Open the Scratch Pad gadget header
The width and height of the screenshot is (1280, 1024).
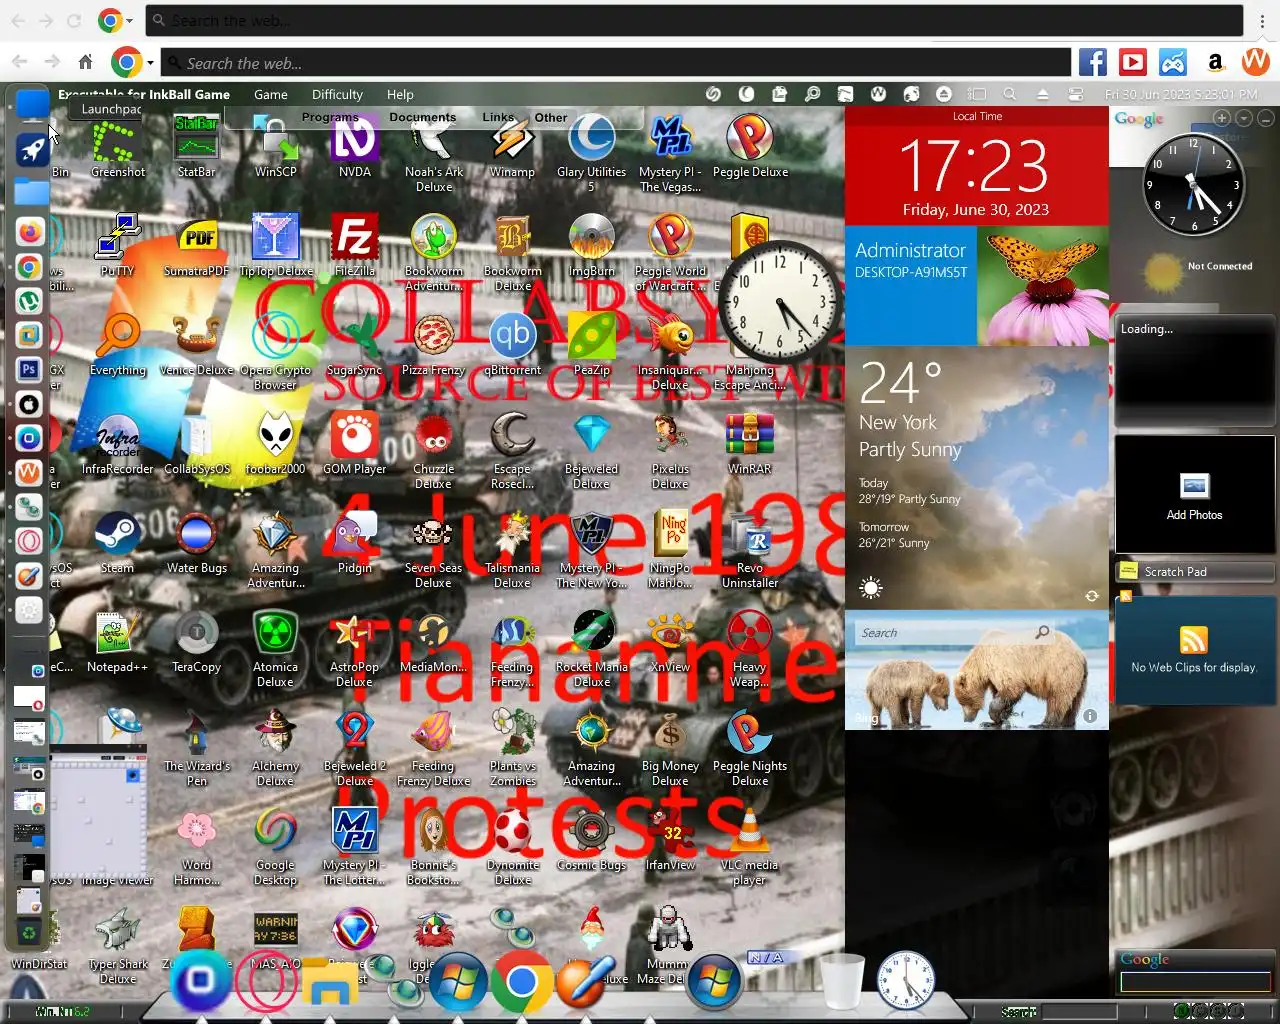[1194, 571]
